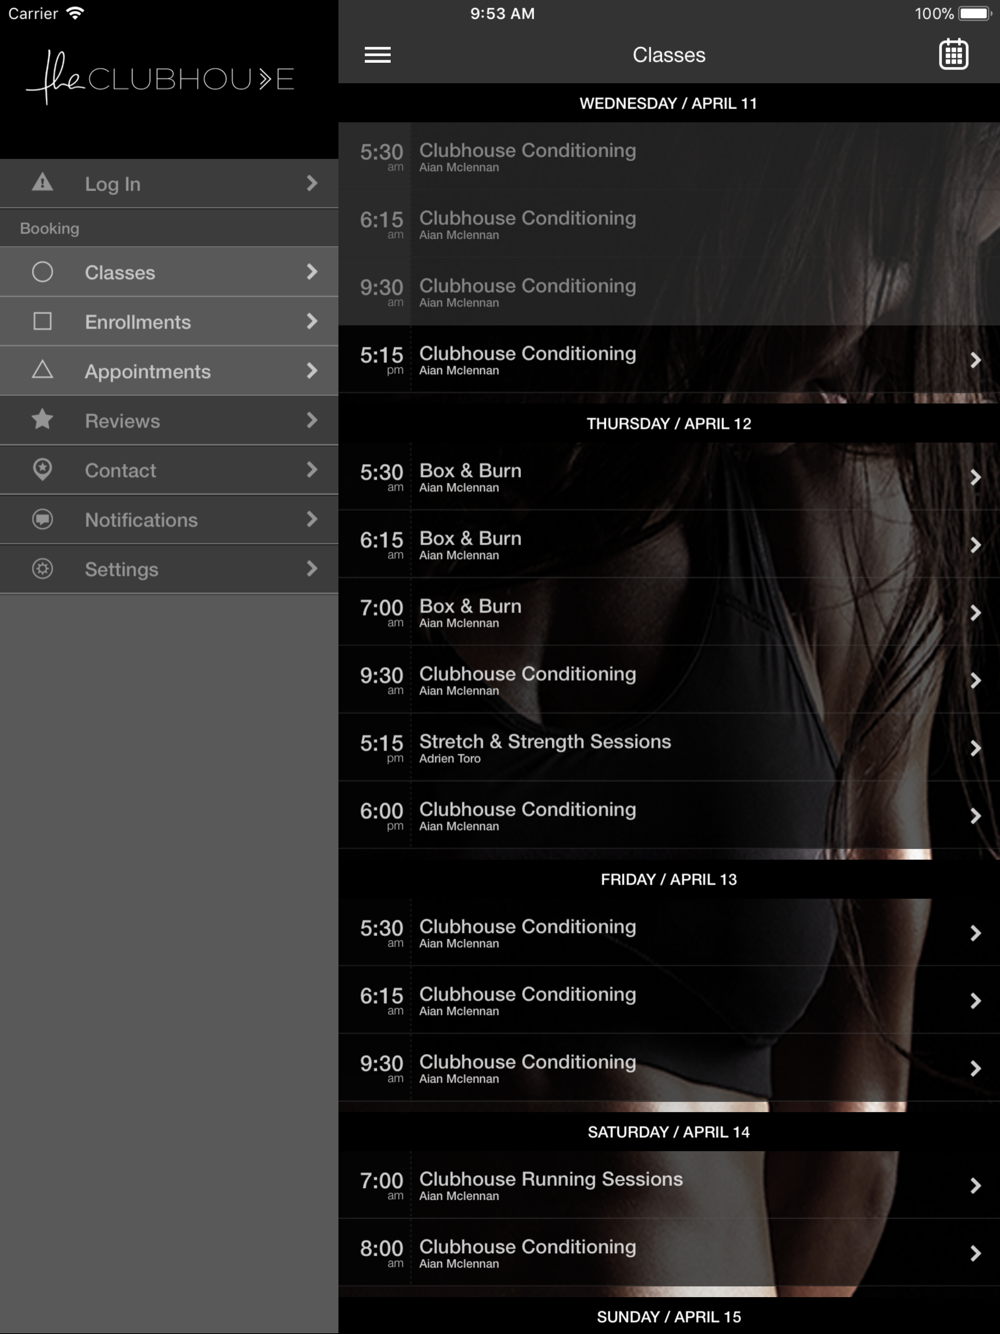Open the Log In menu item
The width and height of the screenshot is (1000, 1334).
tap(169, 183)
